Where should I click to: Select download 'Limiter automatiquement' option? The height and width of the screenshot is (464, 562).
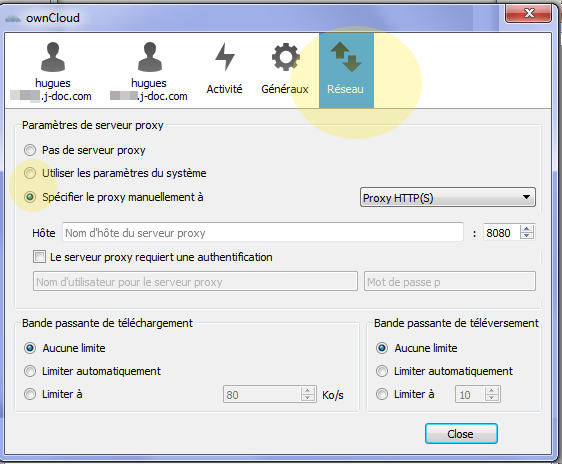30,371
